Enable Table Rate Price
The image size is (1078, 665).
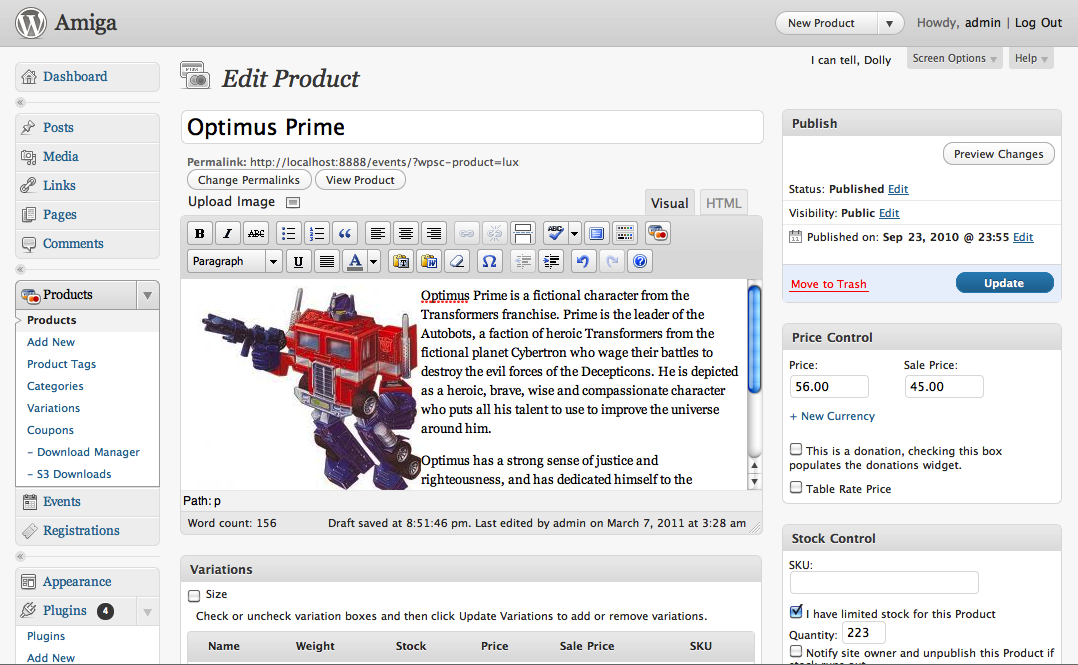pos(796,488)
